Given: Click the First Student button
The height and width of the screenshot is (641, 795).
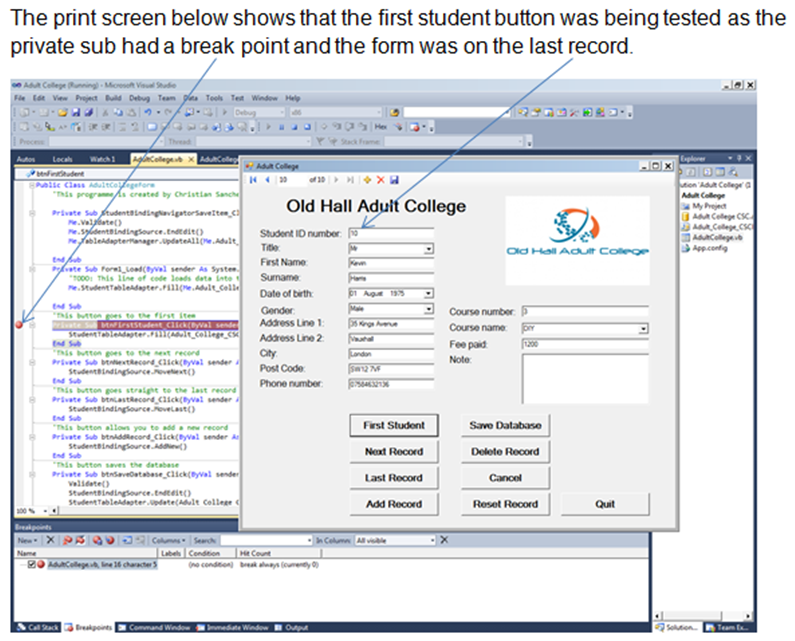Looking at the screenshot, I should (x=394, y=425).
